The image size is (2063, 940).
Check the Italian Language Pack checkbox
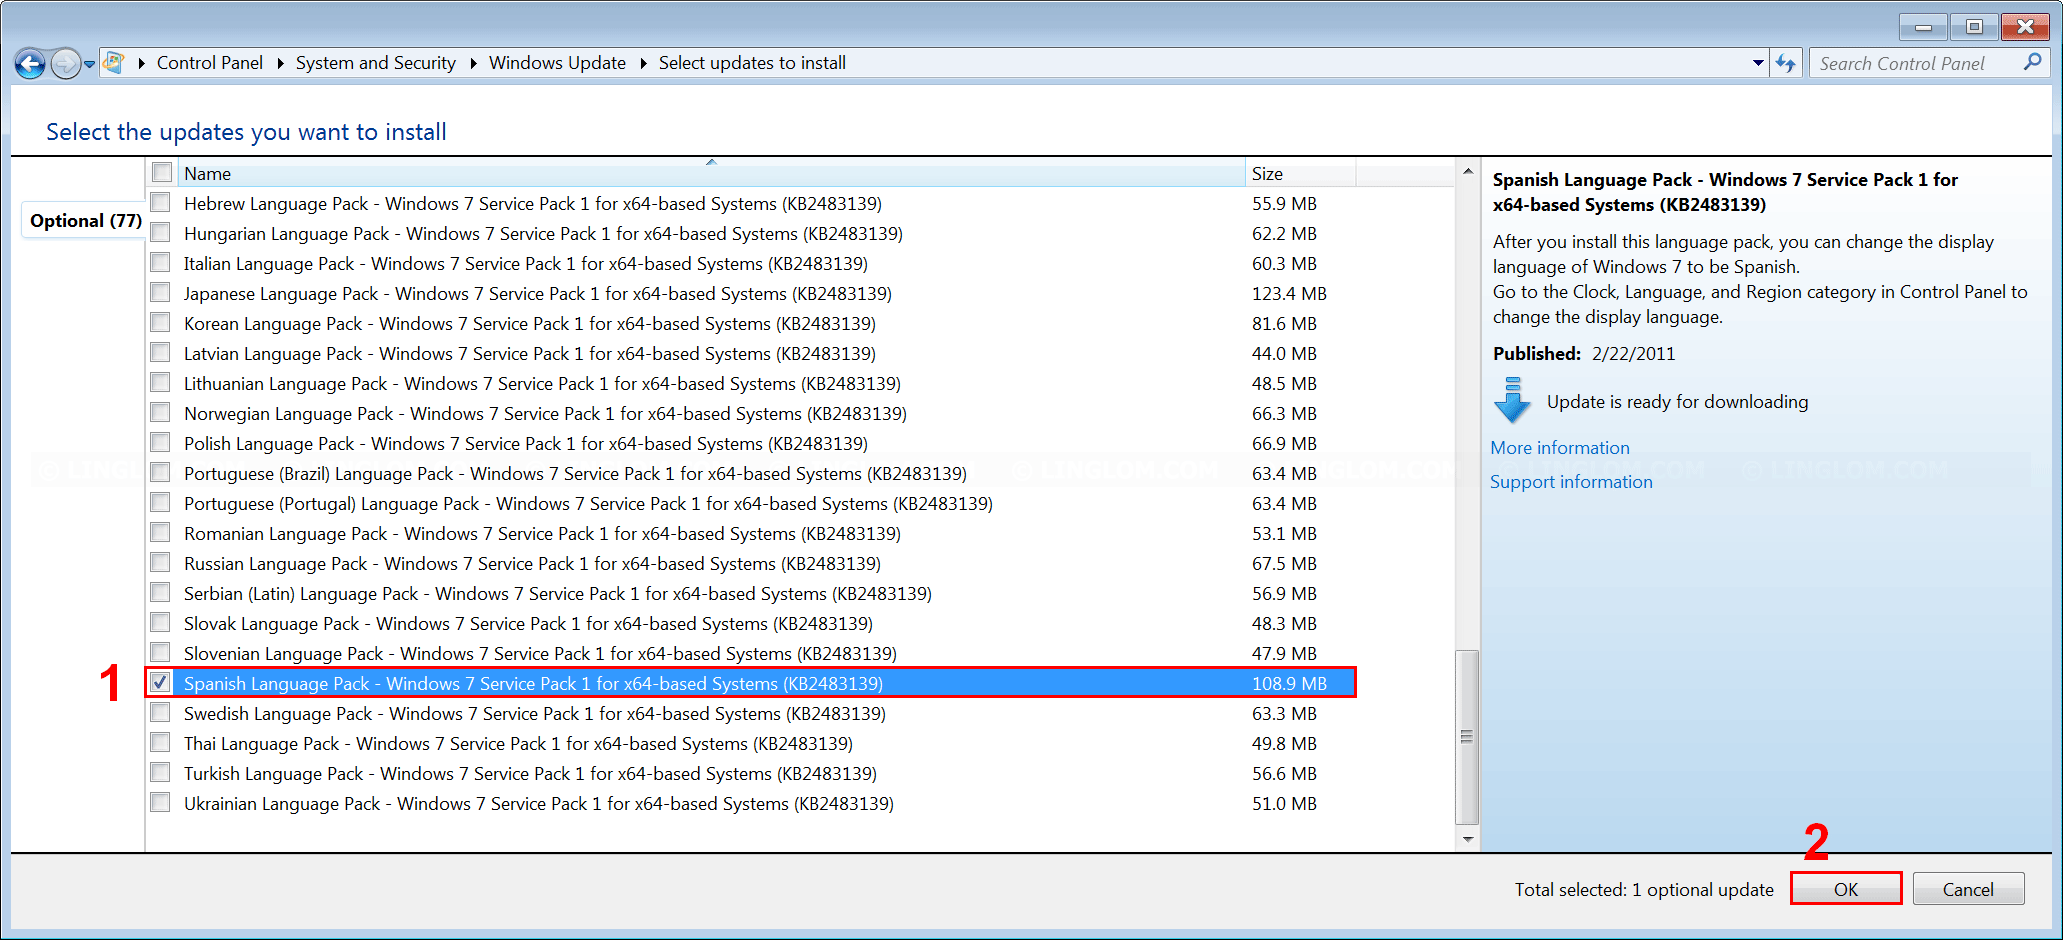point(160,262)
